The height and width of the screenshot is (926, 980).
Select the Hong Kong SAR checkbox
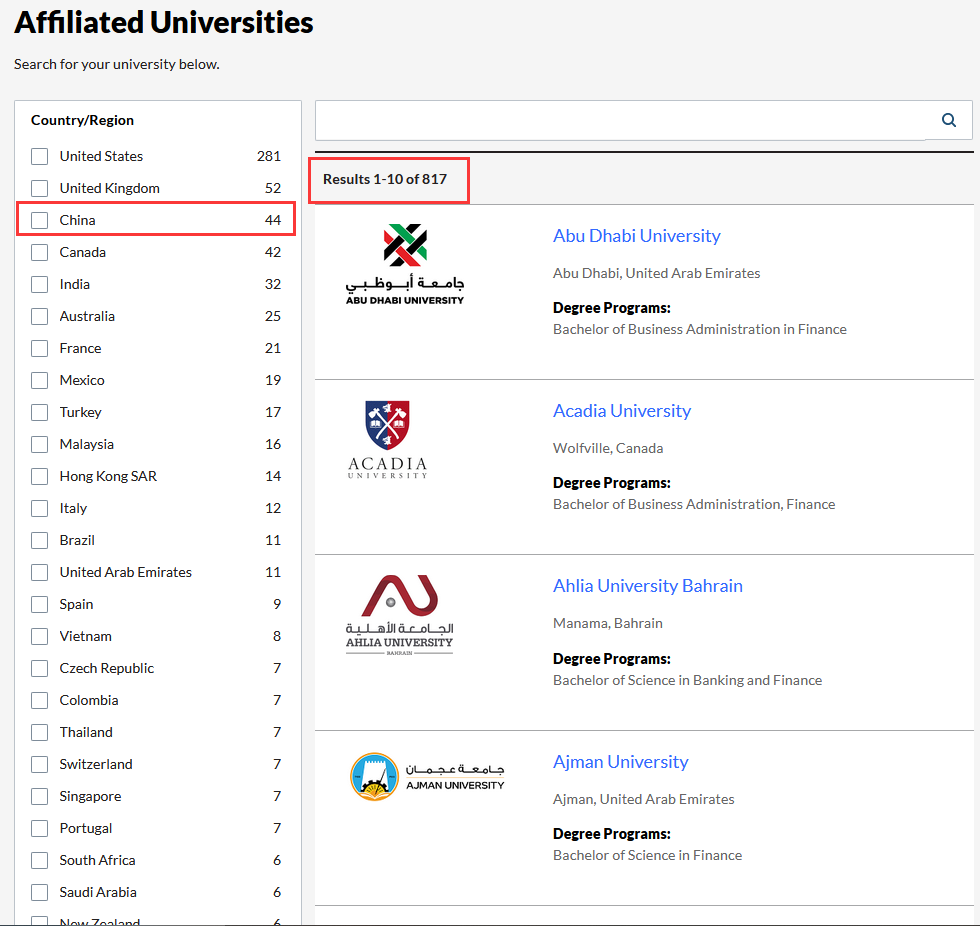point(39,476)
